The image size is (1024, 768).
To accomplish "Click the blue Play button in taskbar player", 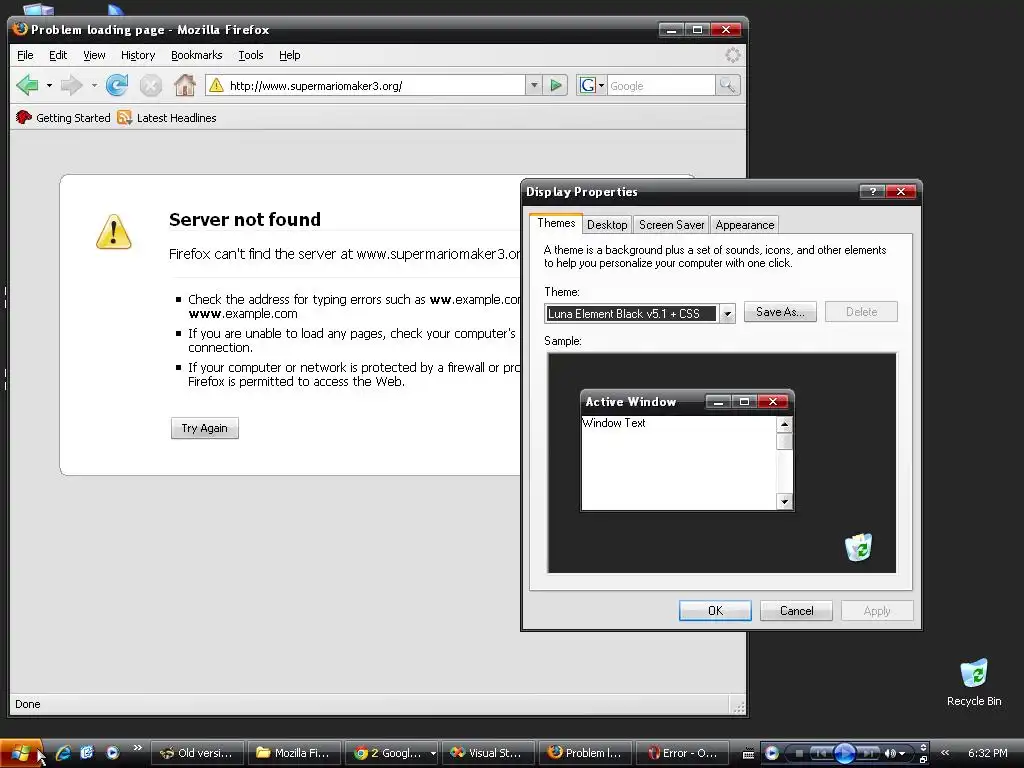I will point(844,753).
